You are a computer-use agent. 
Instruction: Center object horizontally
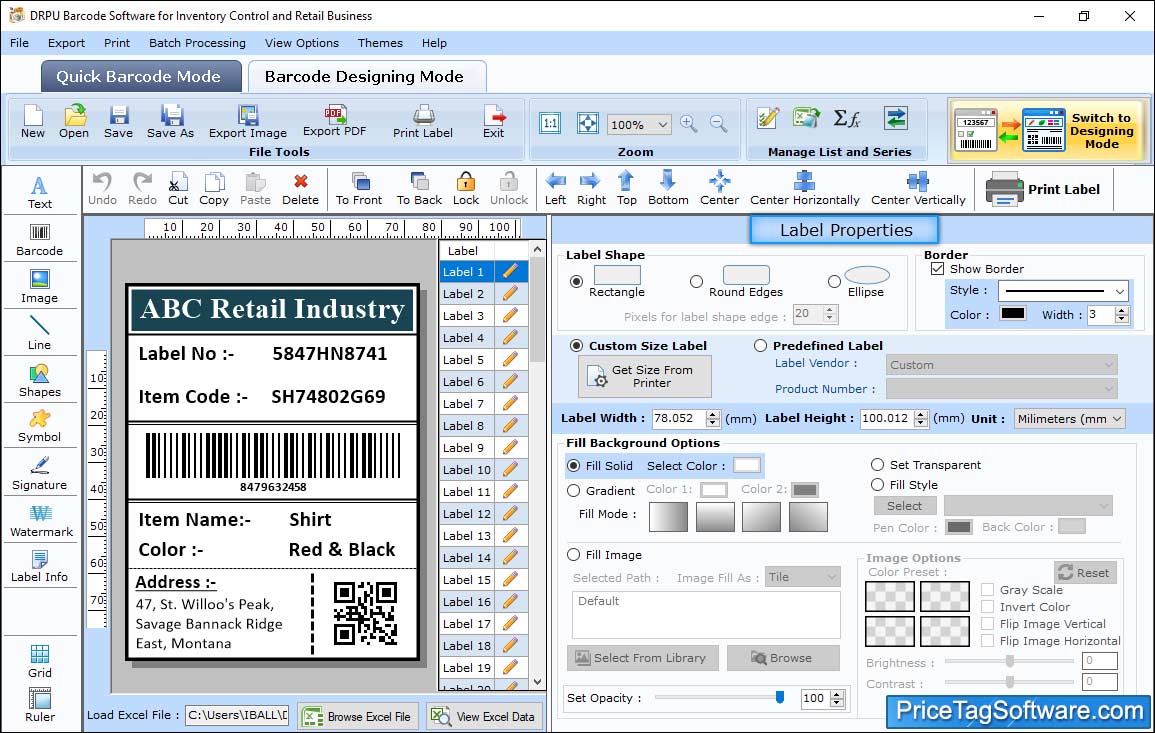tap(804, 189)
